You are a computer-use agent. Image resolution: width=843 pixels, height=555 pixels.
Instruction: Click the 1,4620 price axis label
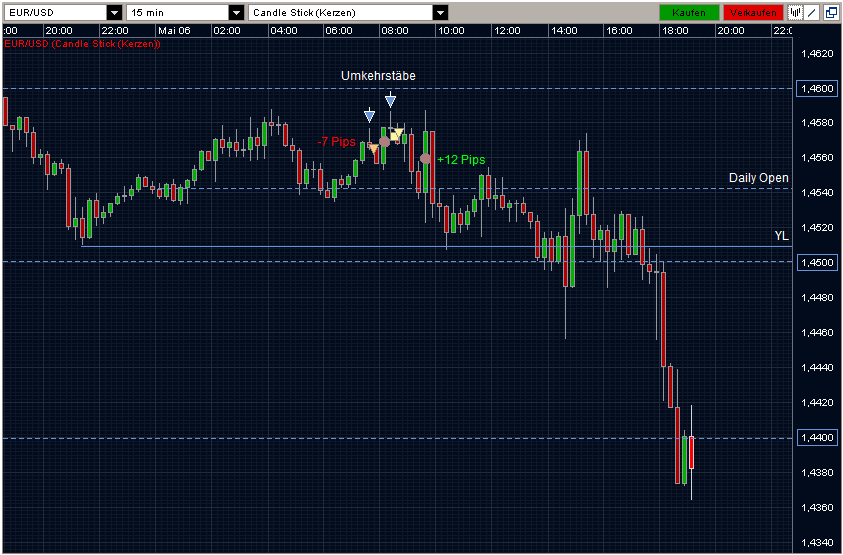[x=817, y=54]
